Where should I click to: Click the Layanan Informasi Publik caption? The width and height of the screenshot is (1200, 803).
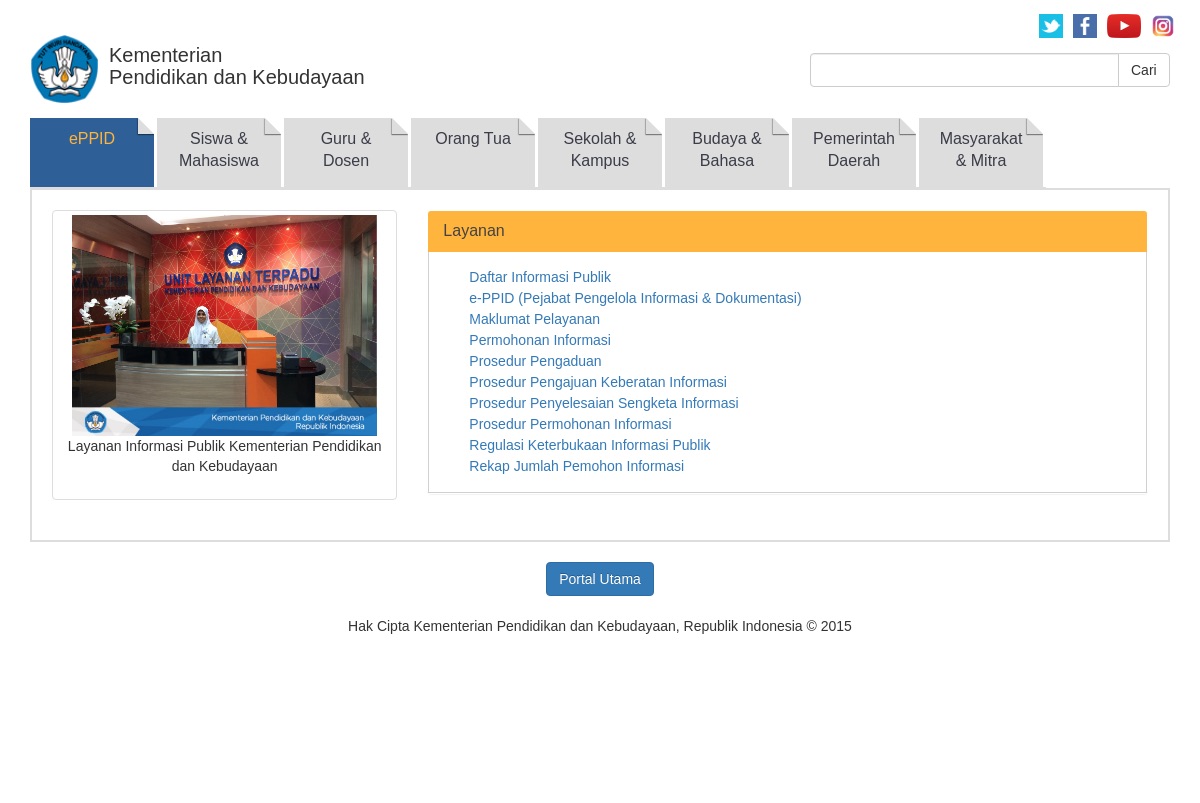point(224,456)
